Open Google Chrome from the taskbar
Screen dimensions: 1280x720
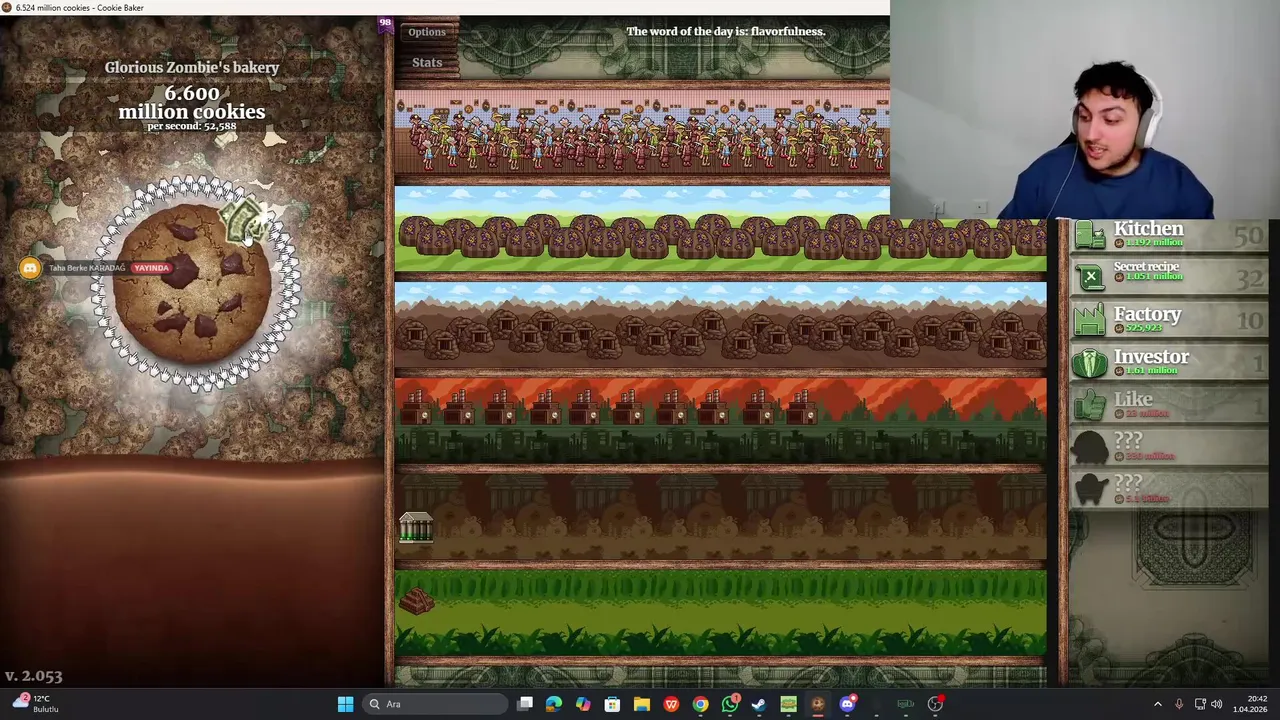[x=700, y=704]
